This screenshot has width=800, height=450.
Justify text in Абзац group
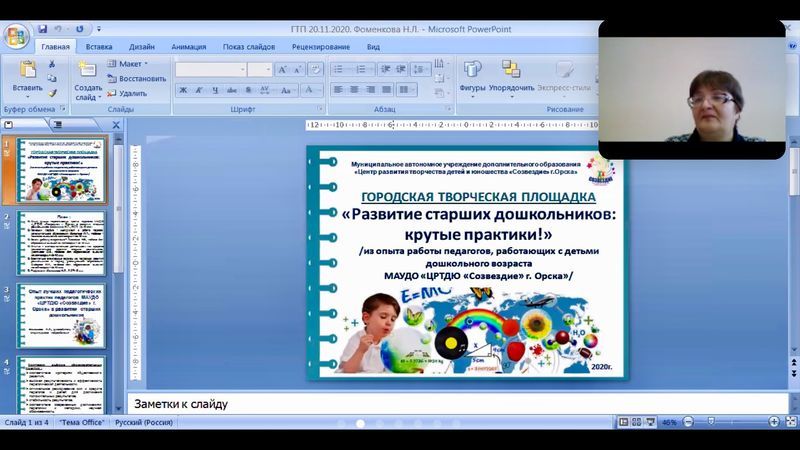(x=387, y=90)
